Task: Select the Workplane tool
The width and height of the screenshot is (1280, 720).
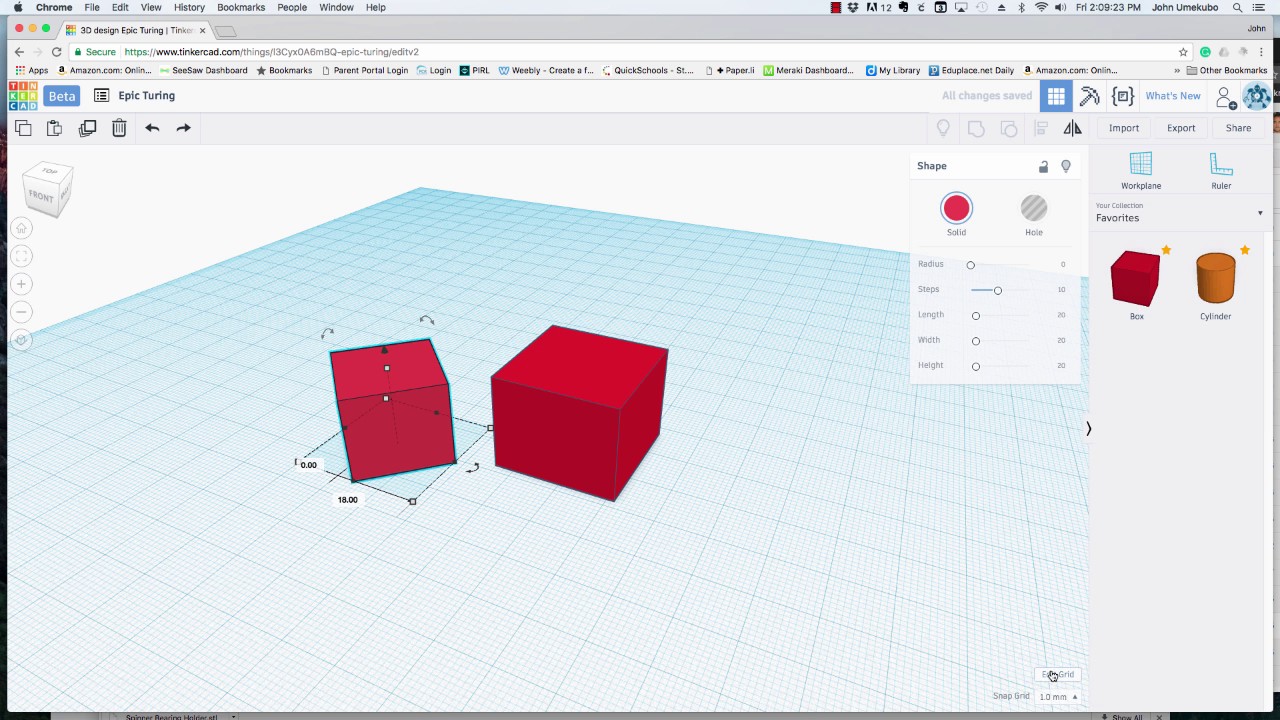Action: 1141,171
